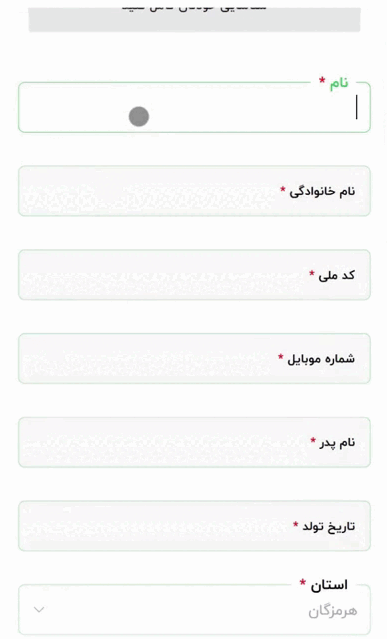Image resolution: width=387 pixels, height=639 pixels.
Task: Click the نام خانوادگی input field
Action: point(194,191)
